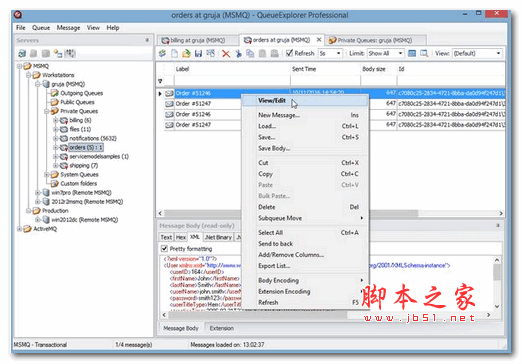Select win2012dc (Remote MSMQ) in tree

pyautogui.click(x=85, y=220)
